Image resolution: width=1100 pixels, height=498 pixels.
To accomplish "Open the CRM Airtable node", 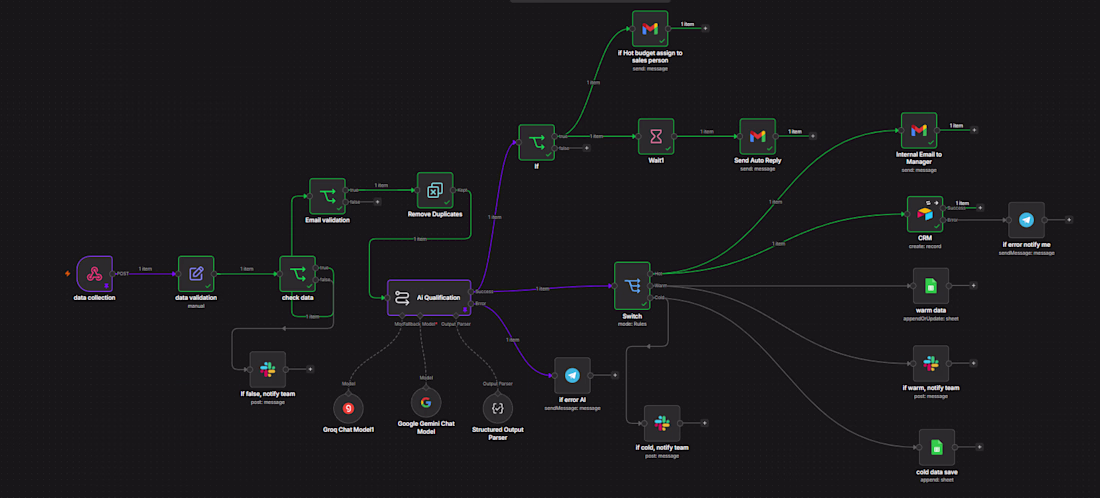I will (925, 214).
